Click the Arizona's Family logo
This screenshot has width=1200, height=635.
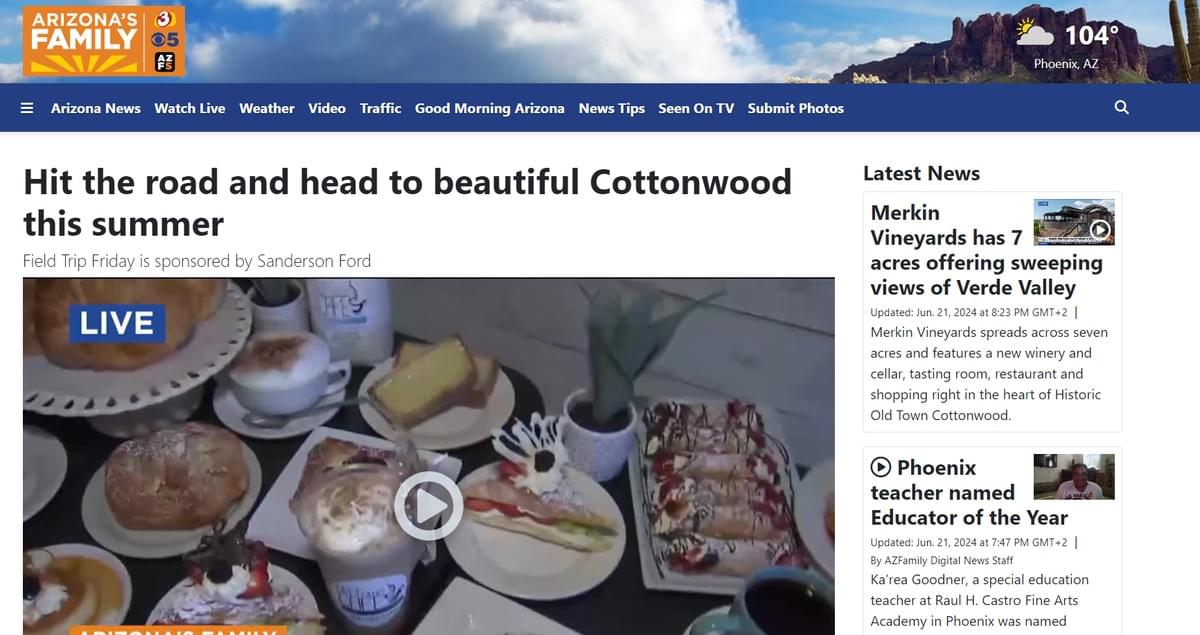104,41
